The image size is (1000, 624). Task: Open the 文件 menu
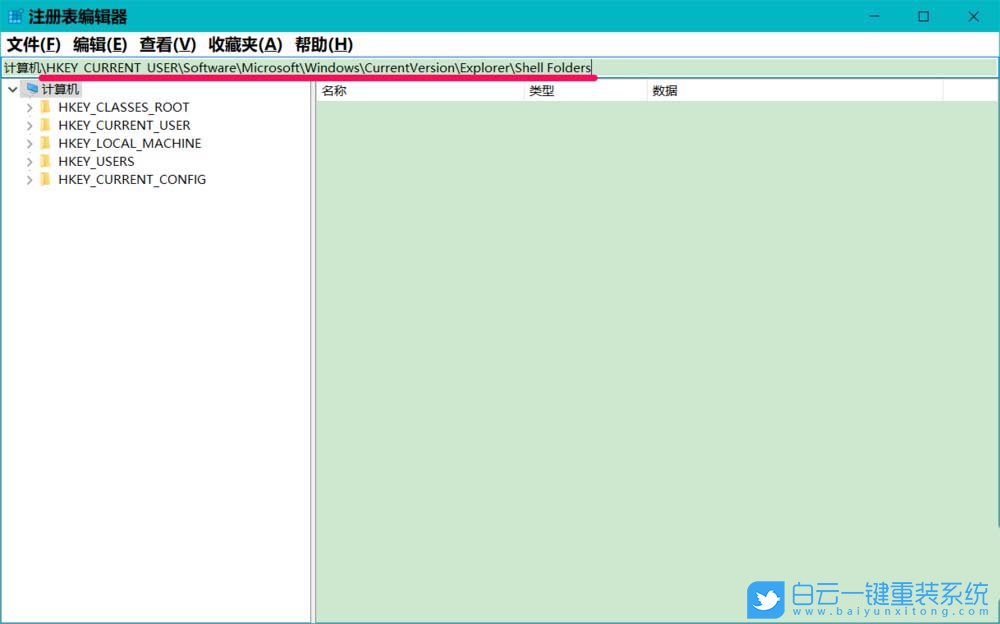tap(33, 45)
